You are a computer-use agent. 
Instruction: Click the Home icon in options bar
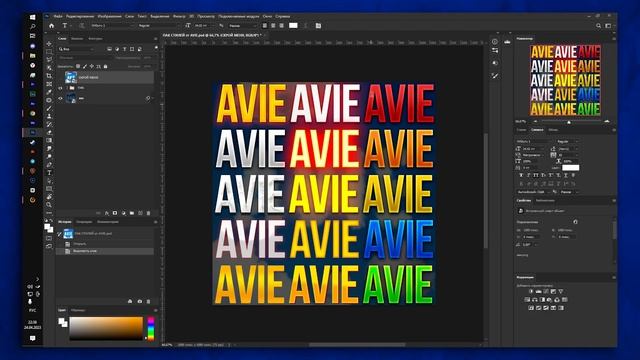point(51,26)
